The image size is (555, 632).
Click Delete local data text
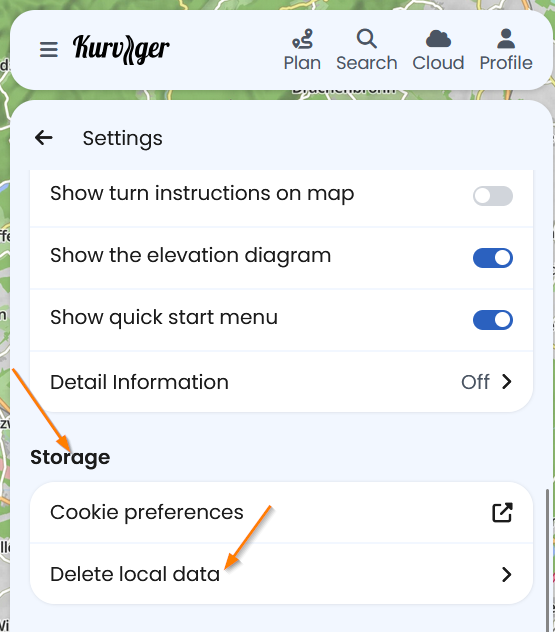135,574
